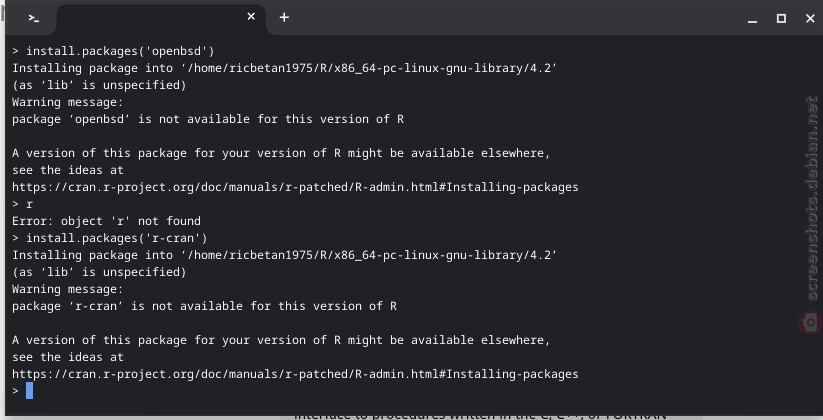
Task: Click the lone "> r" command line
Action: click(x=23, y=204)
